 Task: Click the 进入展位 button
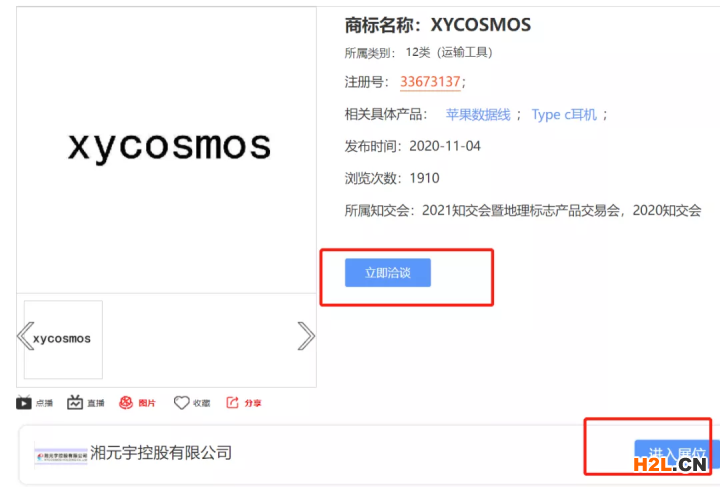pyautogui.click(x=677, y=455)
